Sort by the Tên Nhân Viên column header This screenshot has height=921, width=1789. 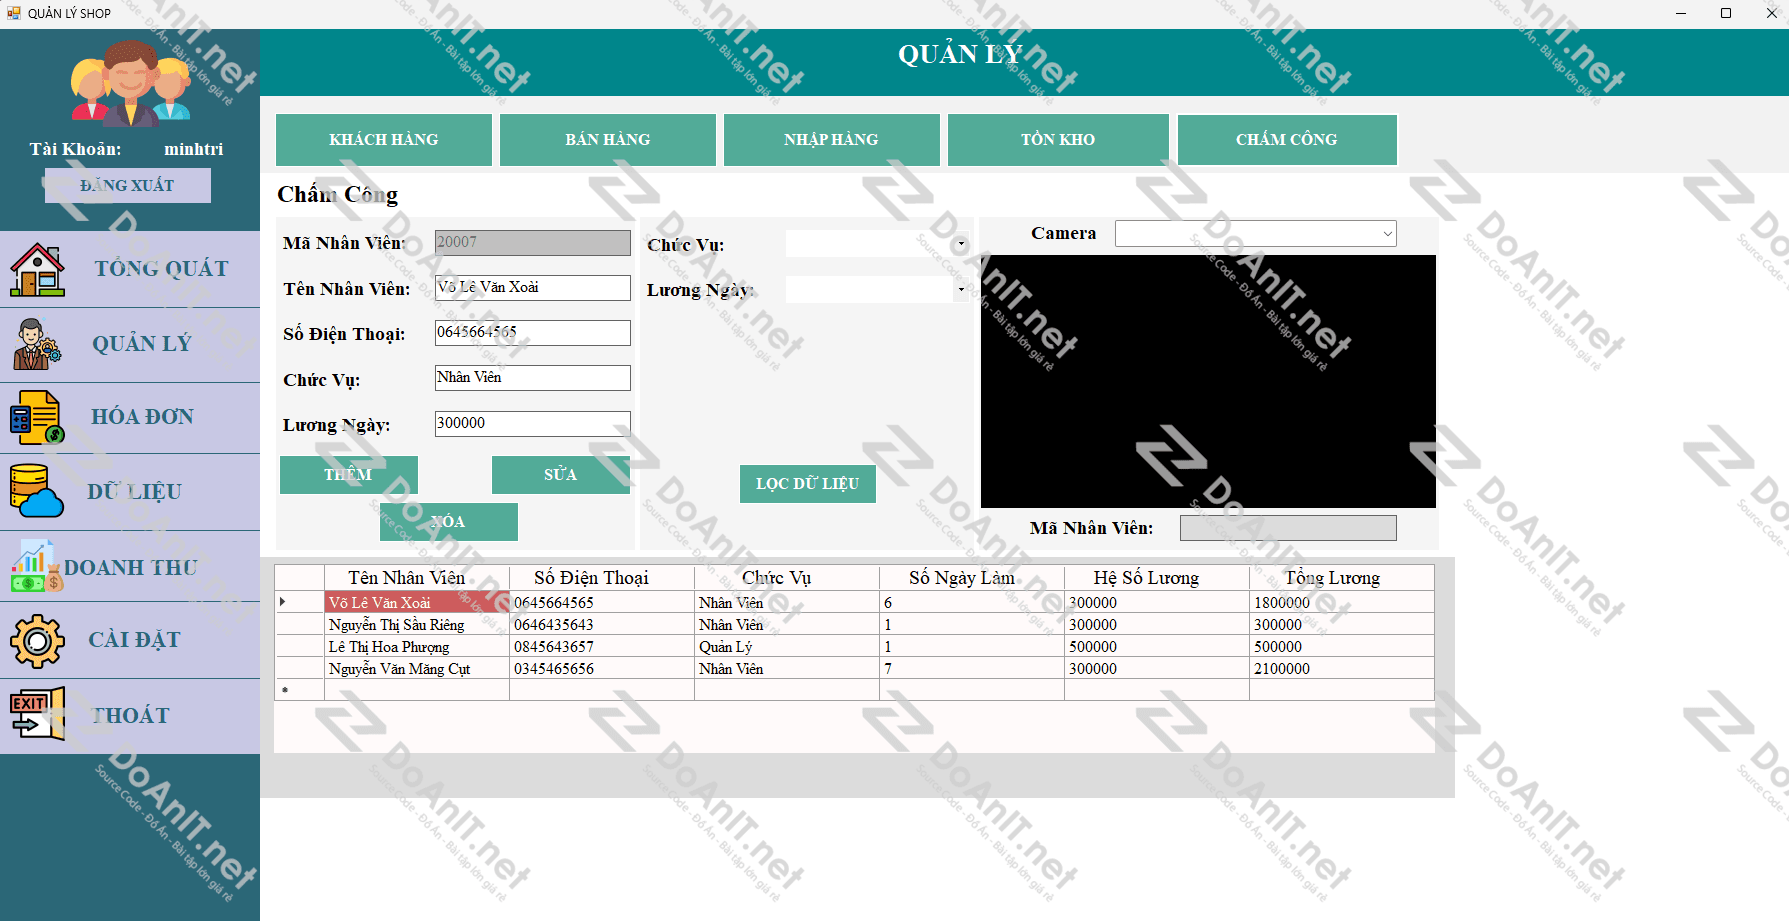(417, 578)
